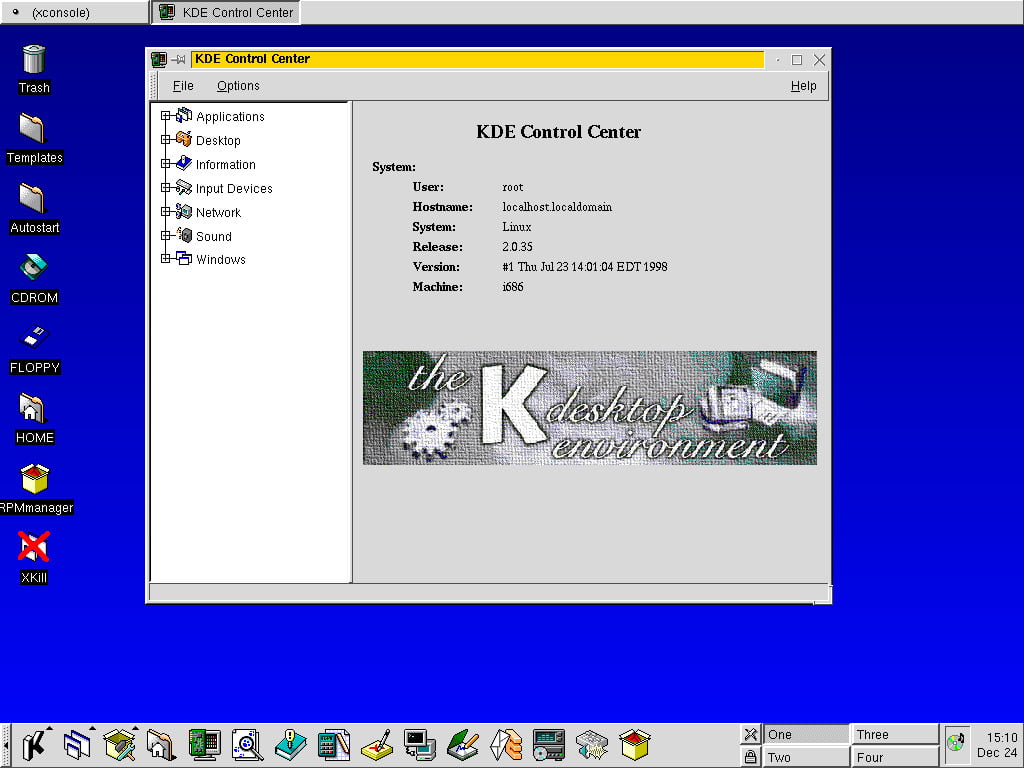Open the CDROM desktop icon

click(x=34, y=279)
